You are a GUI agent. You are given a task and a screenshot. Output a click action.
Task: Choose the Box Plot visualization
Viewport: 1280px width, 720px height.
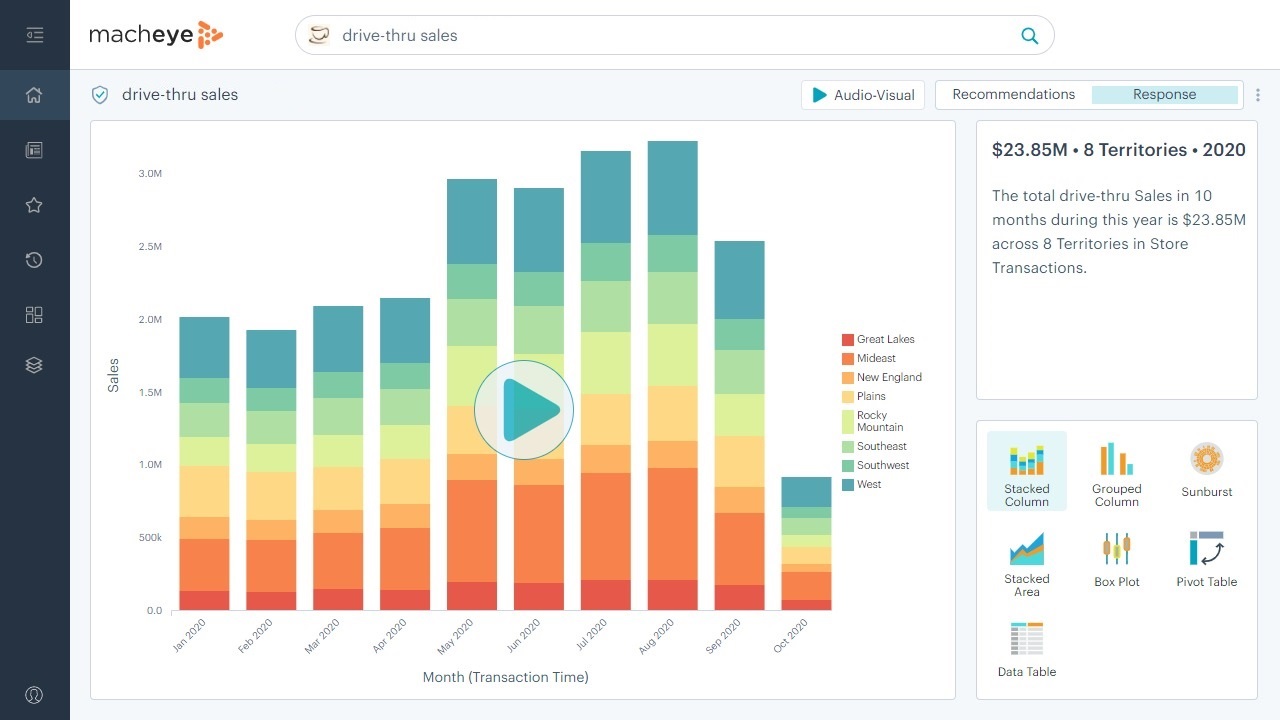tap(1116, 559)
